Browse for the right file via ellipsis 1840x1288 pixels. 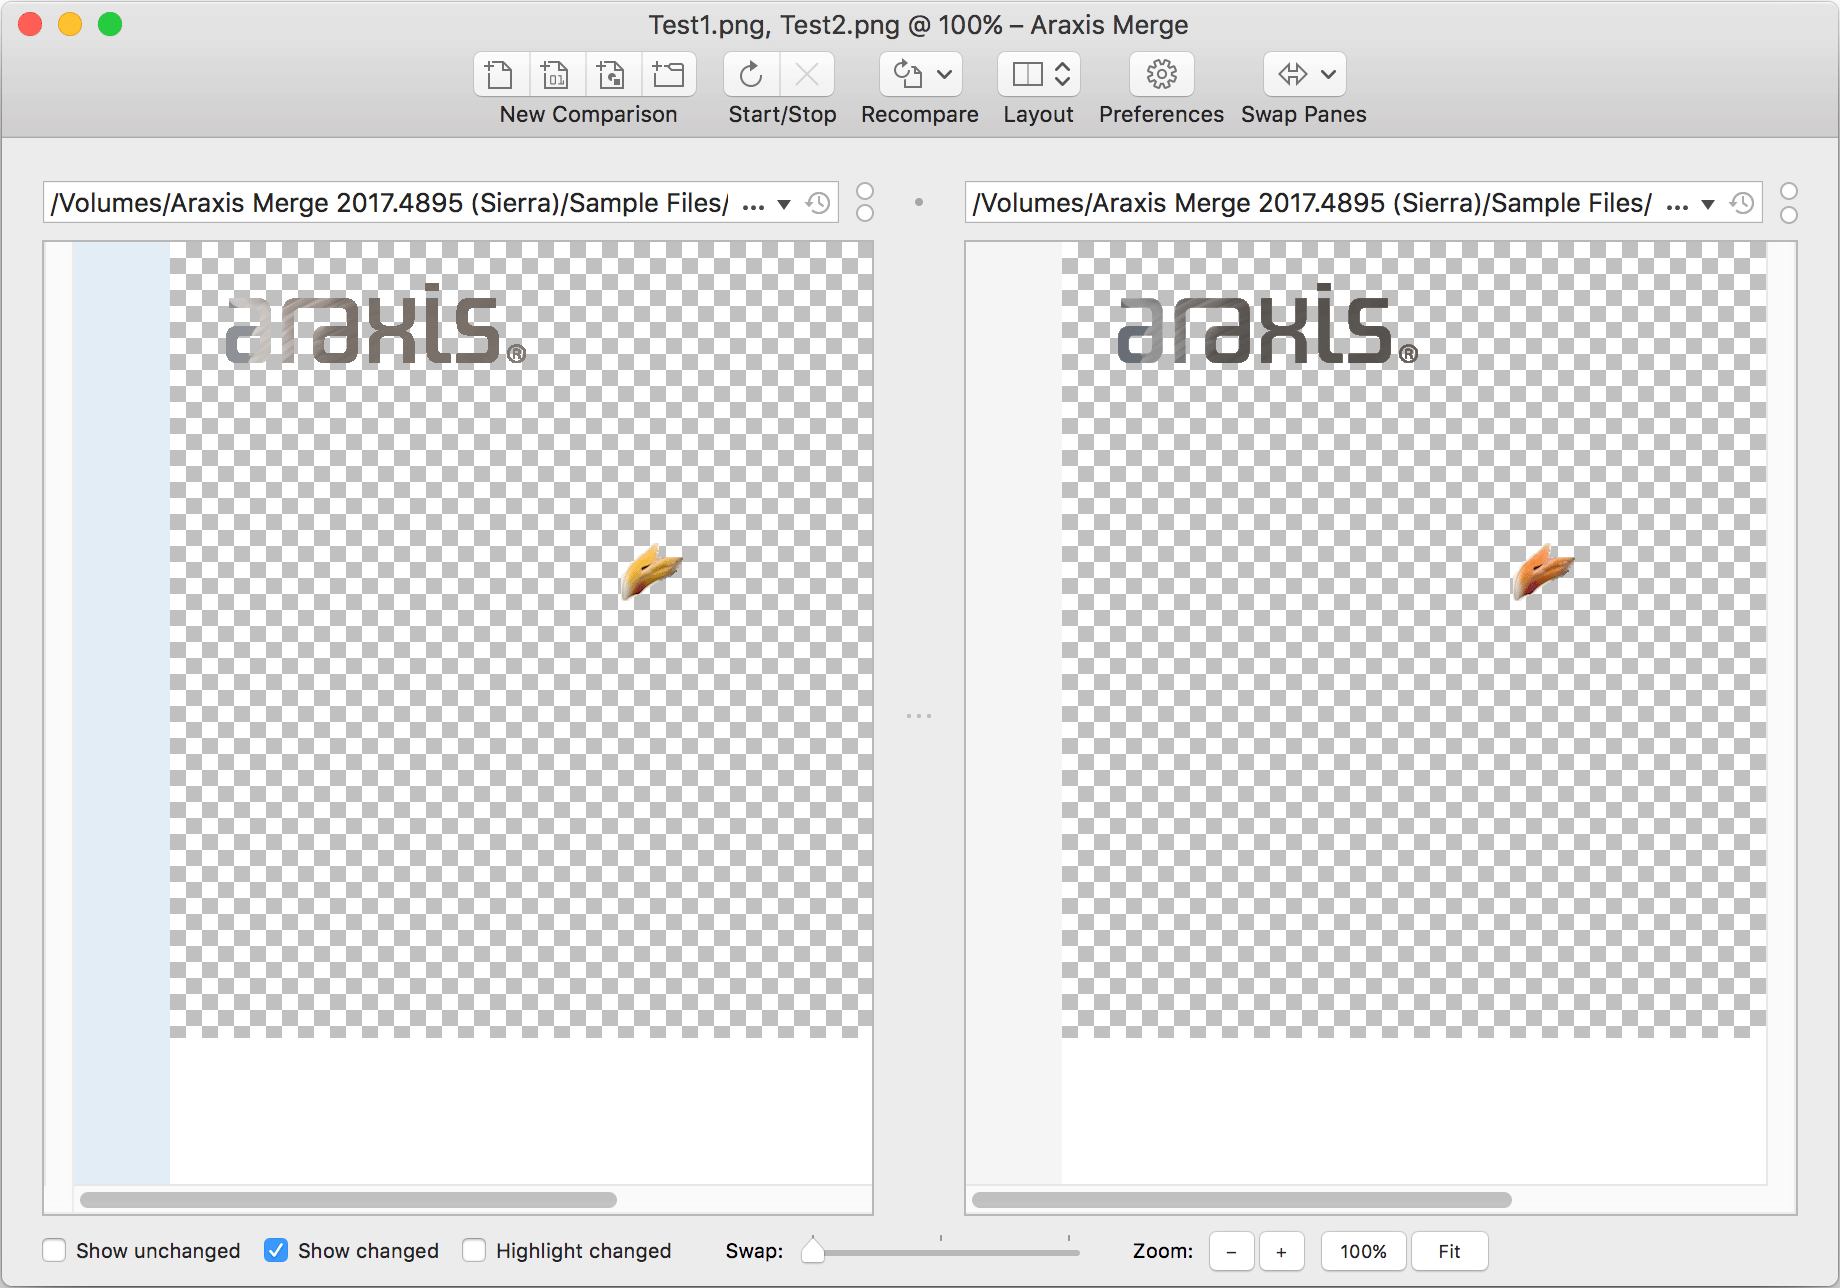tap(1678, 202)
